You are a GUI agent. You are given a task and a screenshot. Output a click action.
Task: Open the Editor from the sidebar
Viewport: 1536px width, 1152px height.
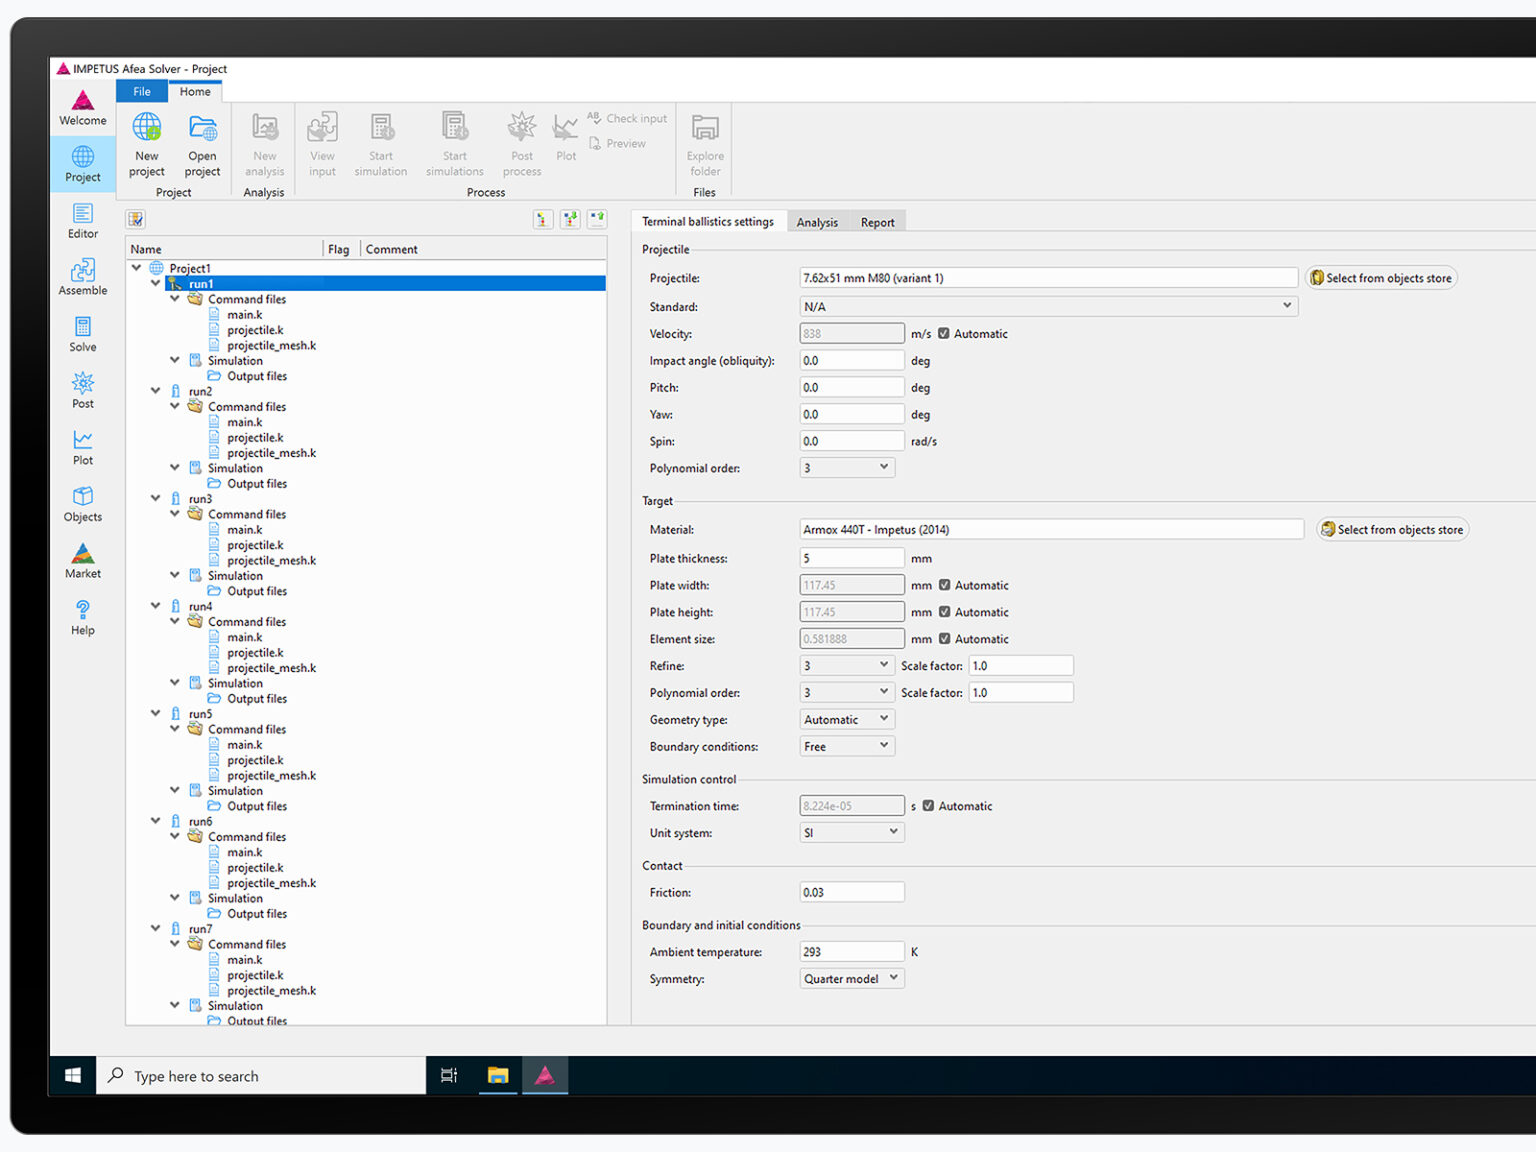[x=83, y=221]
